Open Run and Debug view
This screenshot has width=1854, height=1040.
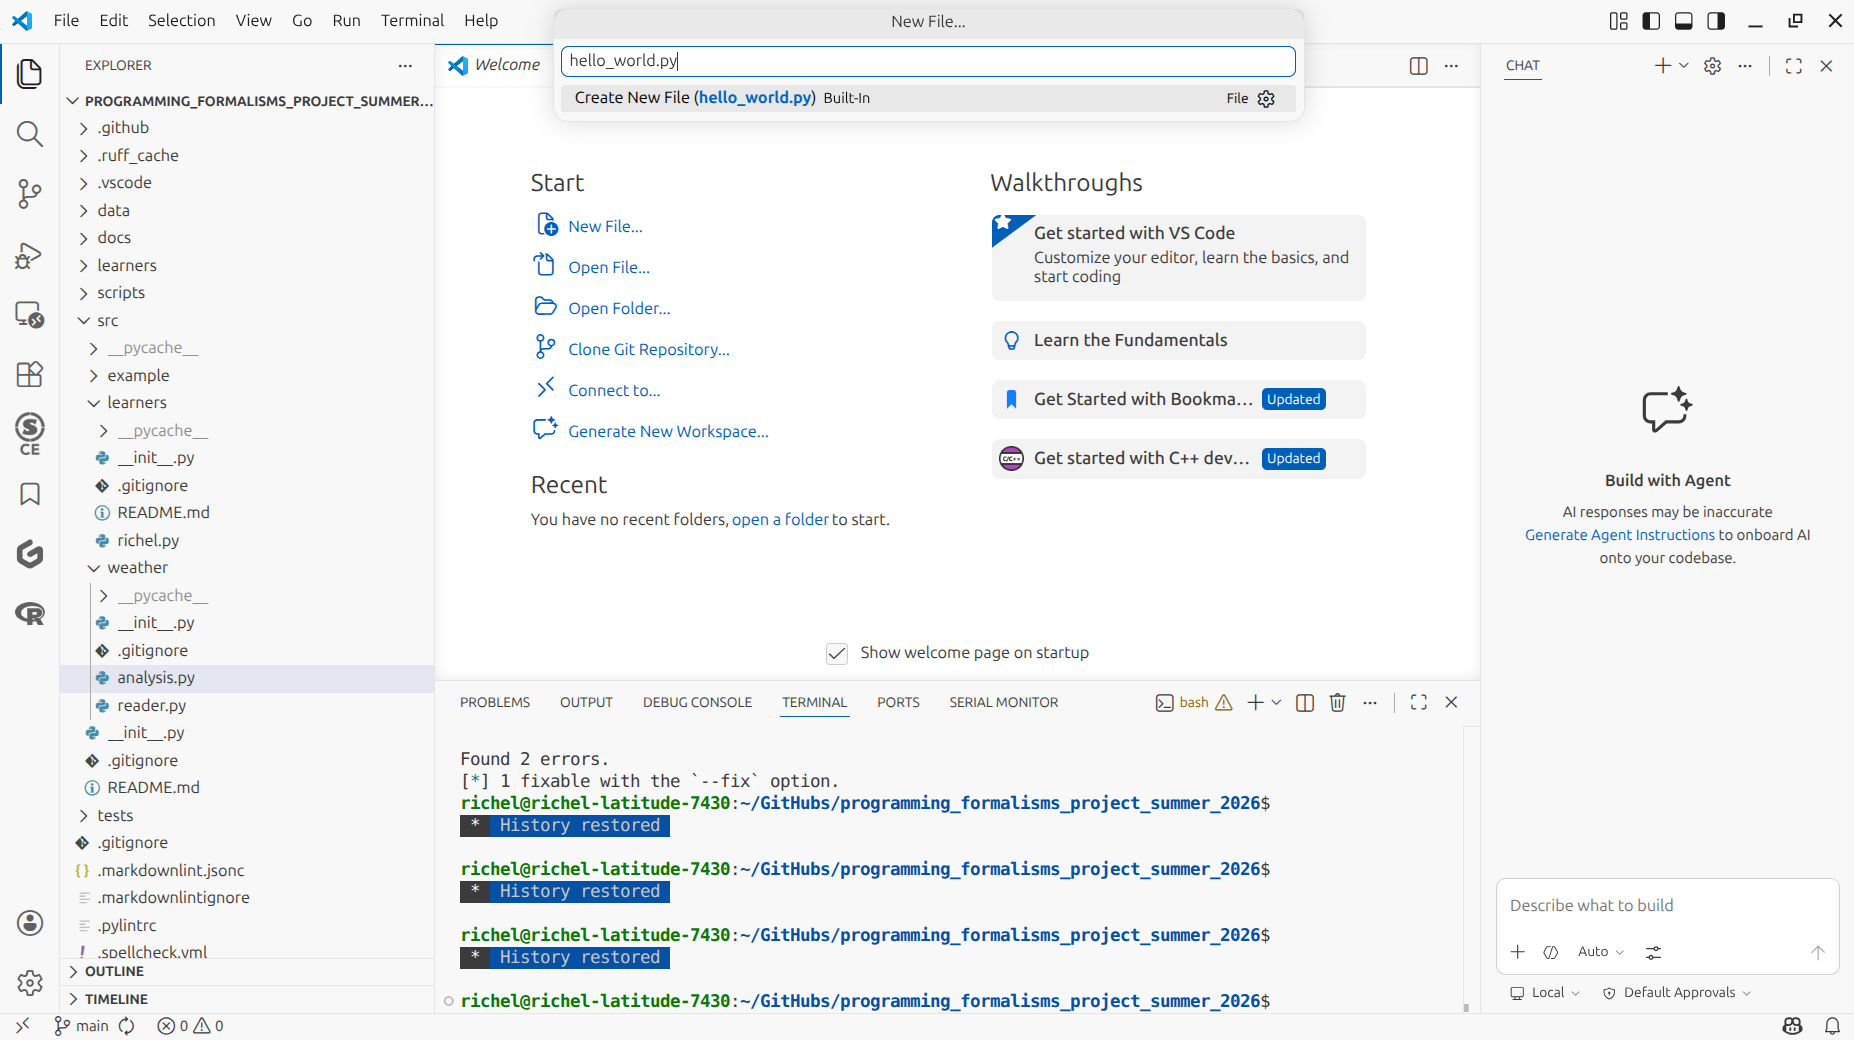pos(30,256)
